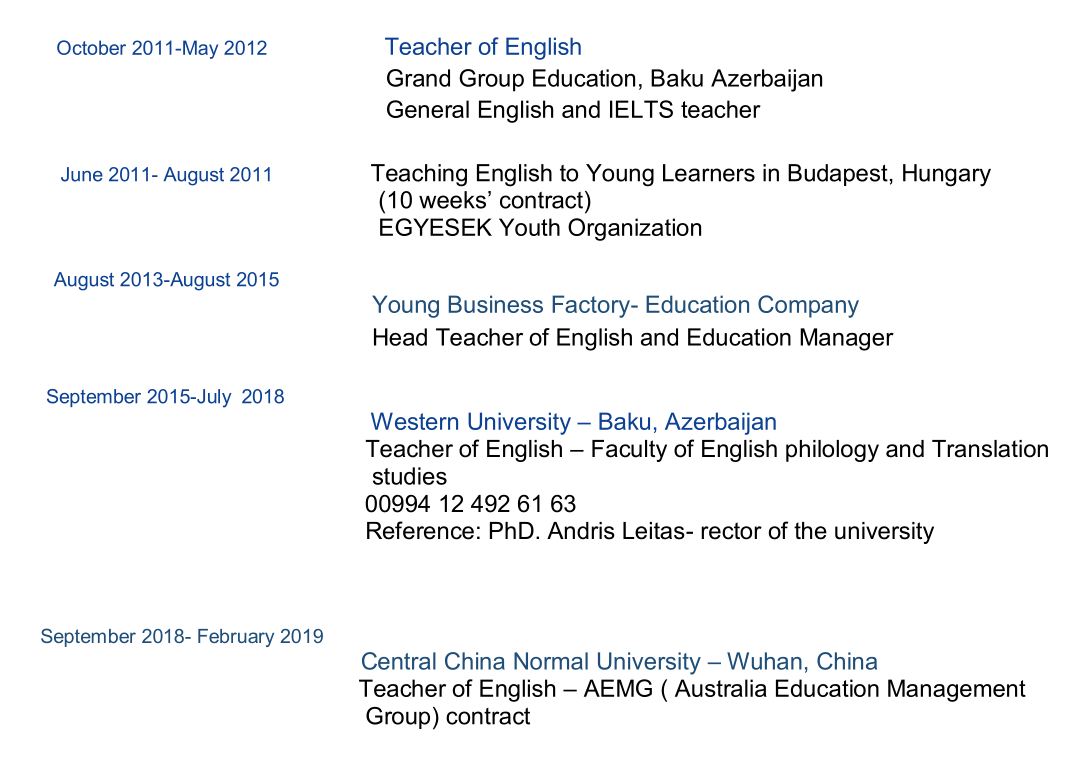
Task: Click the phone number 00994 12 492 61 63
Action: (x=471, y=504)
